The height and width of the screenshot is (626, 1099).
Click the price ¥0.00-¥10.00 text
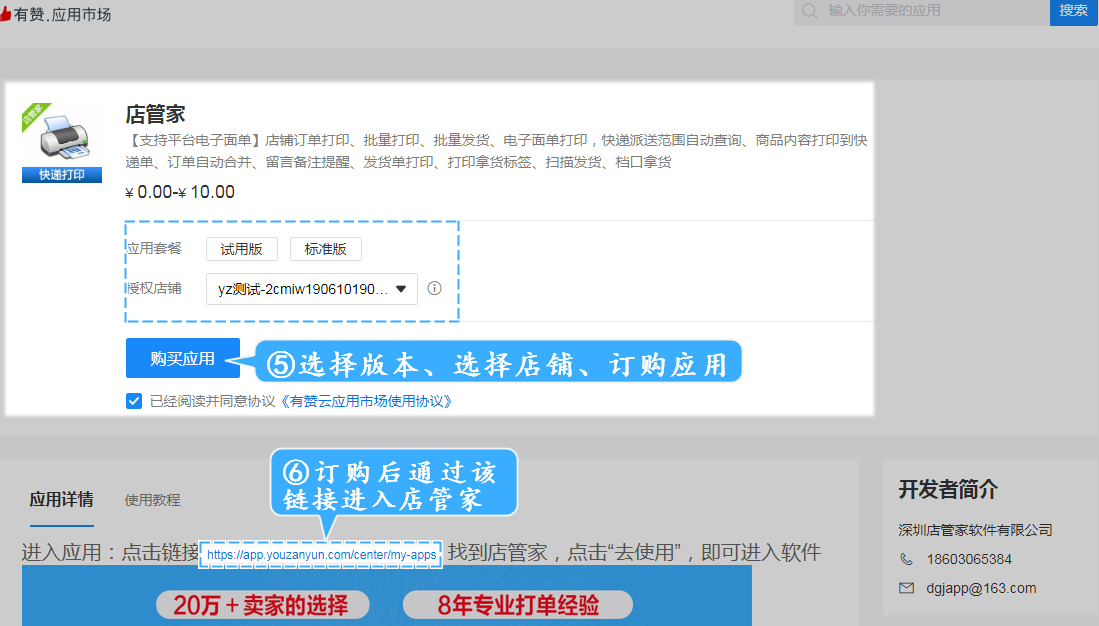pyautogui.click(x=180, y=192)
